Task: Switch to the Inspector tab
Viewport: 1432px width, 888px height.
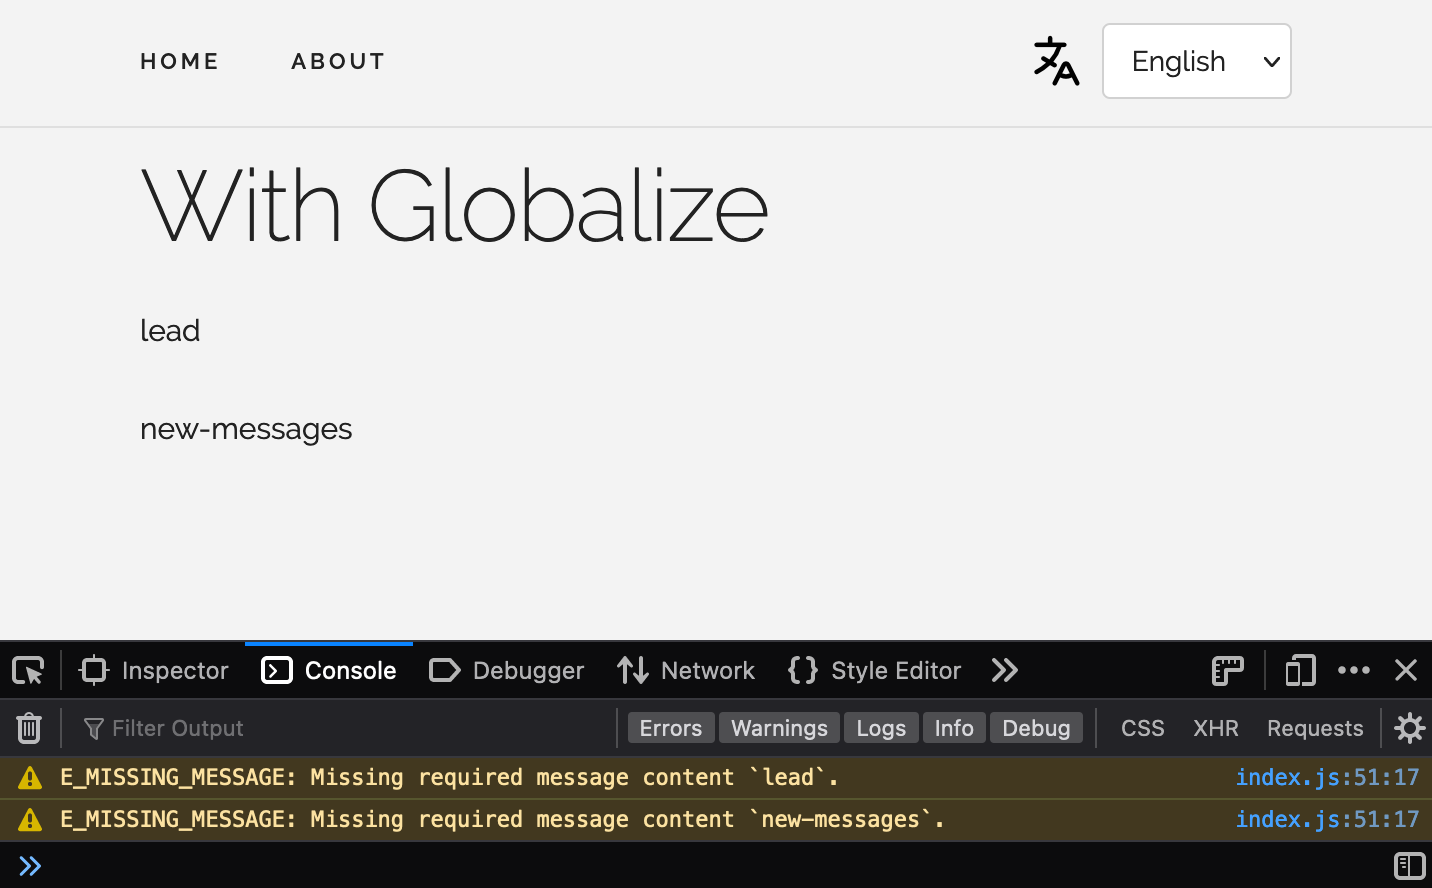Action: click(x=153, y=670)
